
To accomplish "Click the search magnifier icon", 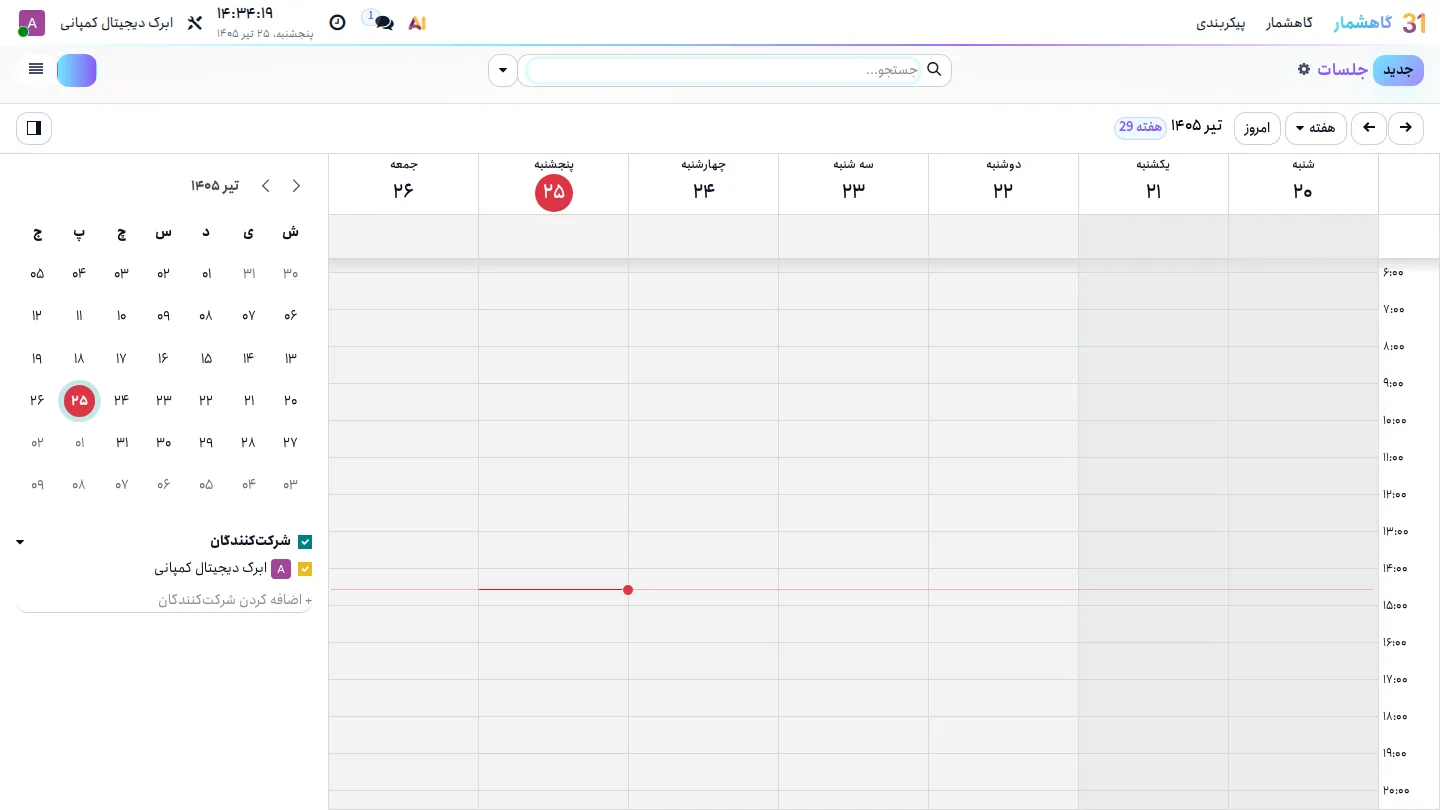I will [x=935, y=70].
